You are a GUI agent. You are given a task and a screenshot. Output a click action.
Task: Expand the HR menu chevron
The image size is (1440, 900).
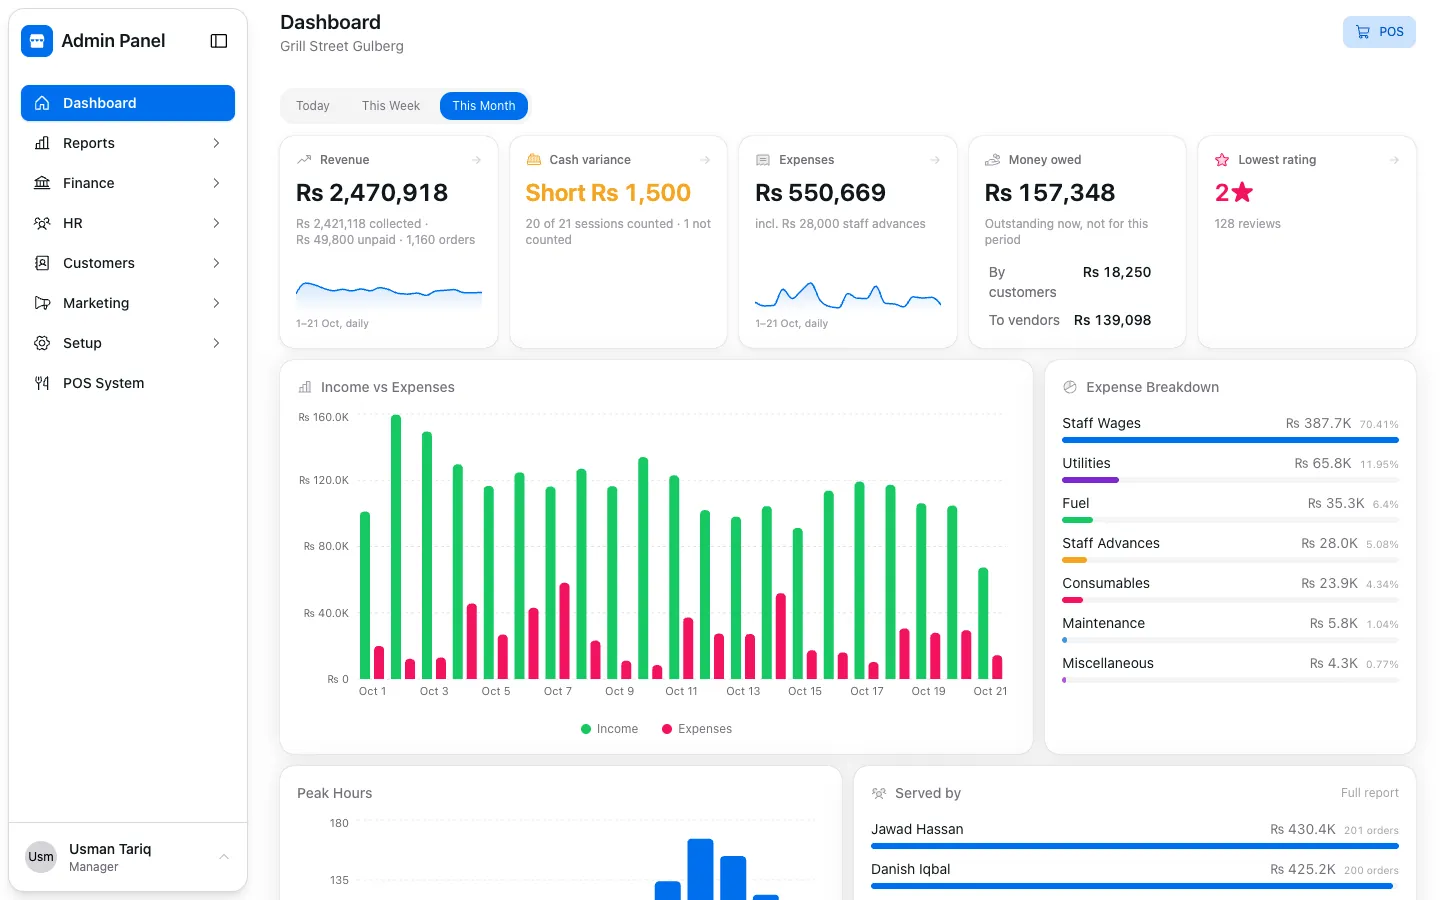(216, 223)
